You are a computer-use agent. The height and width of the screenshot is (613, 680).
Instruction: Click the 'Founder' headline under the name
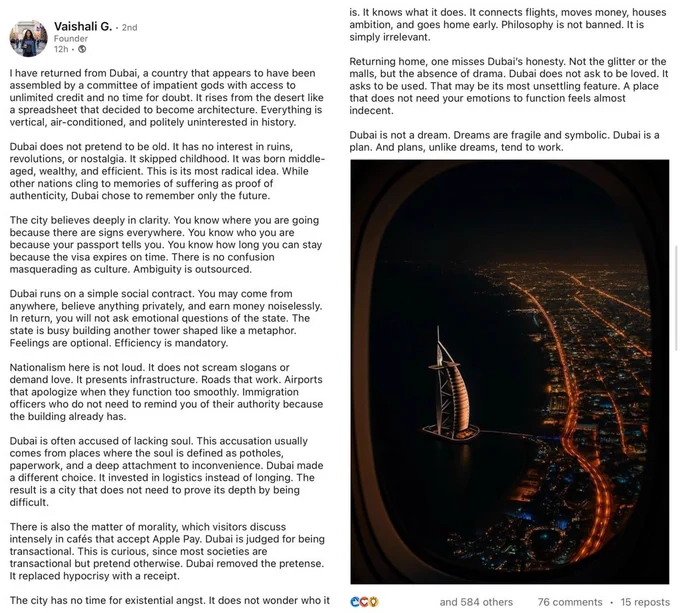click(x=71, y=39)
